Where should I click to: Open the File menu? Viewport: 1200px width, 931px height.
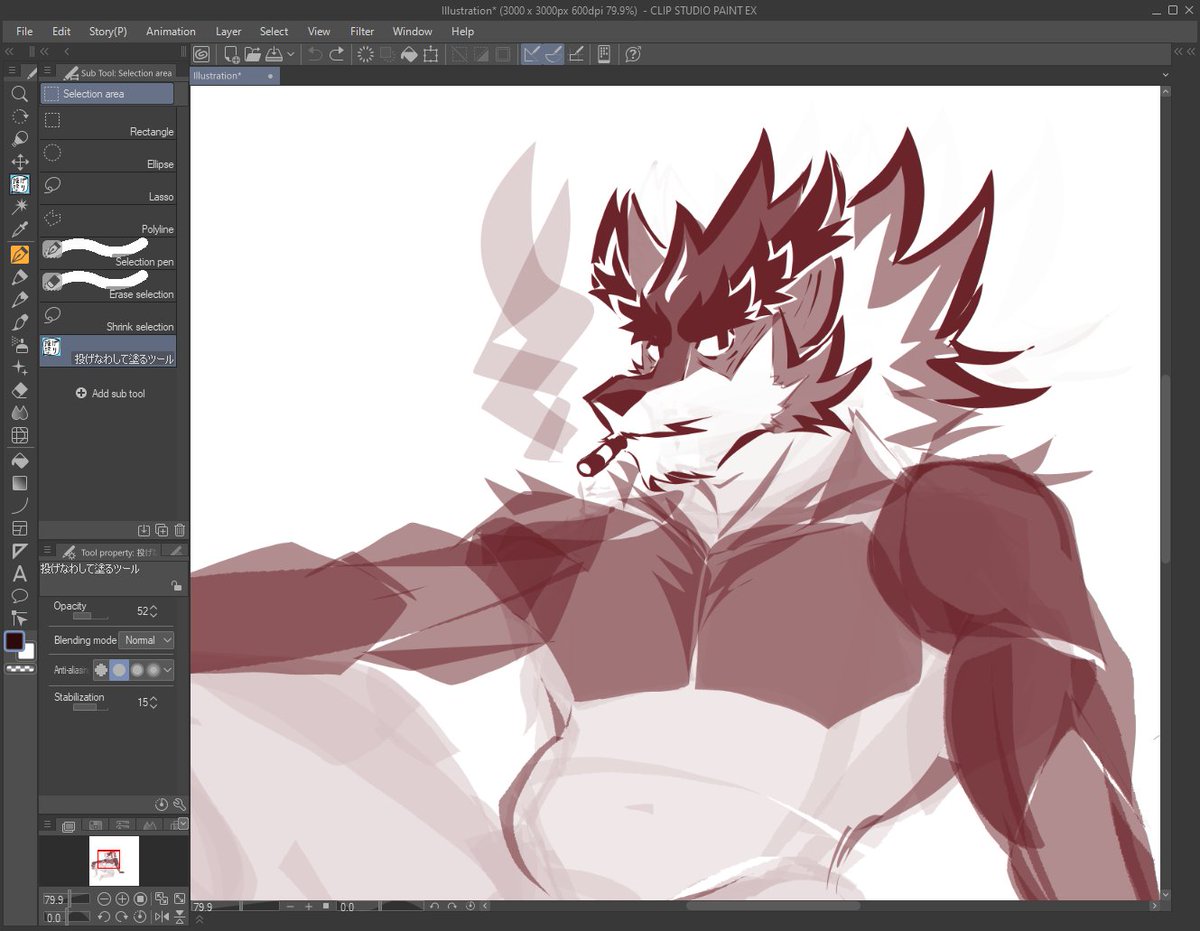pyautogui.click(x=25, y=31)
